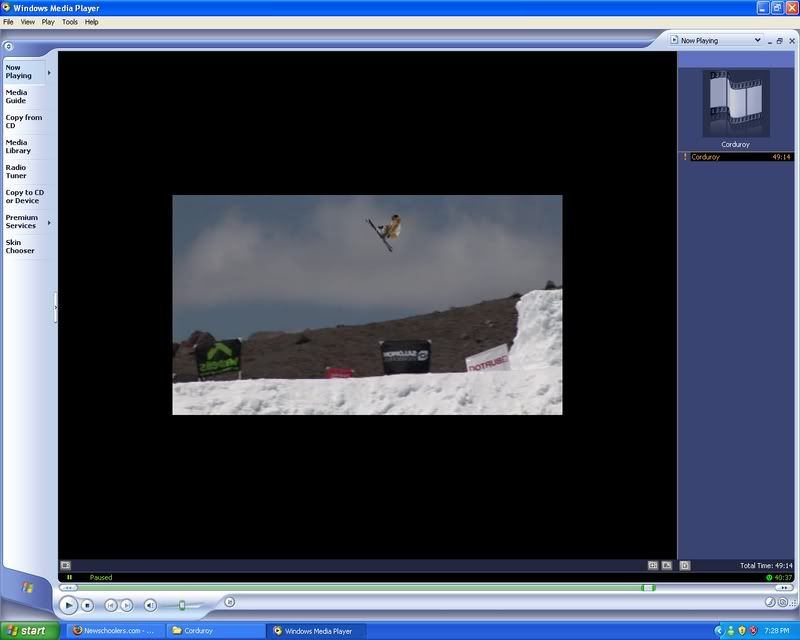
Task: Stop playback with the Stop button
Action: [x=87, y=605]
